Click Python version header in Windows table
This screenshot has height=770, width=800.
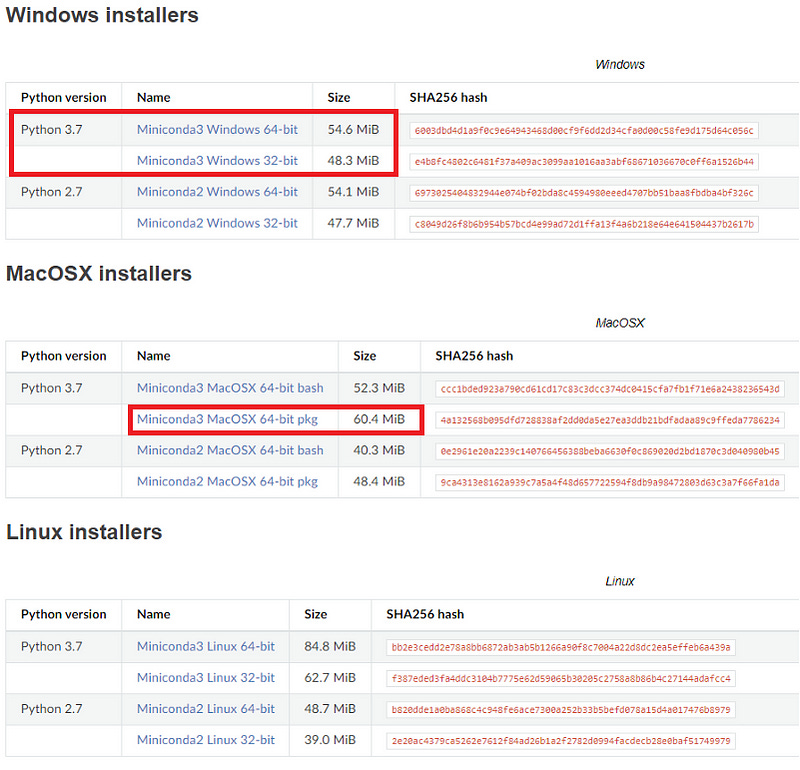click(64, 97)
